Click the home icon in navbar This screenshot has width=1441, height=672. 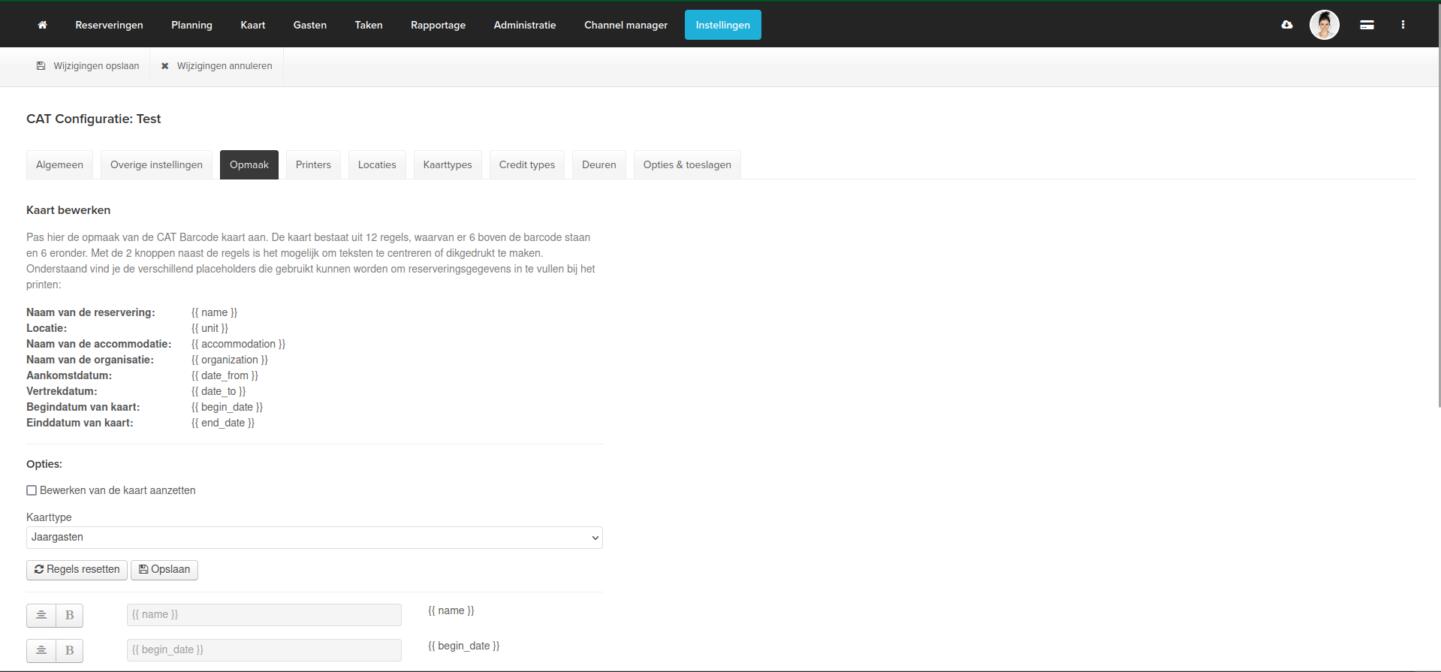coord(42,25)
